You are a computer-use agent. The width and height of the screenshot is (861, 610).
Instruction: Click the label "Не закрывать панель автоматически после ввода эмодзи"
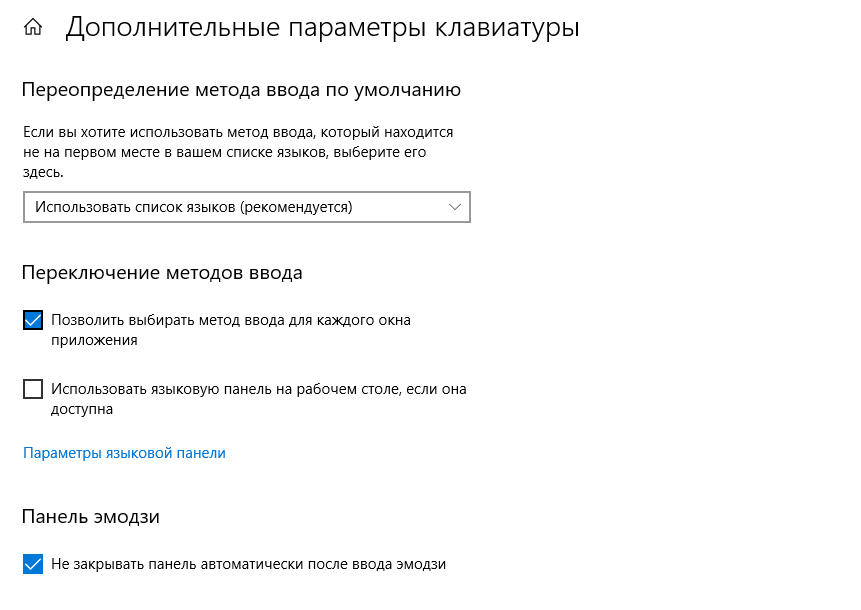[x=248, y=564]
